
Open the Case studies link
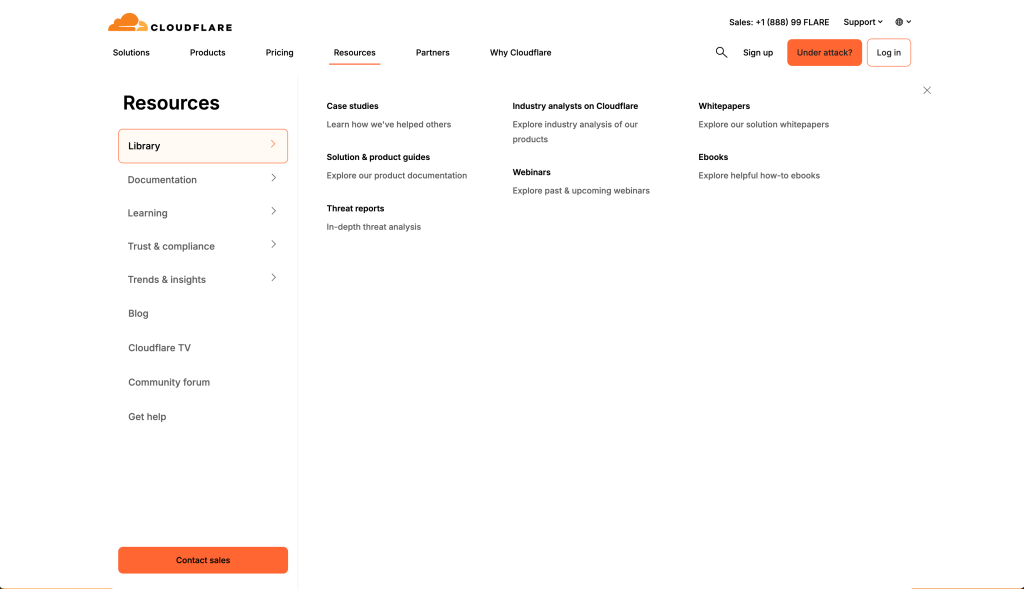(x=352, y=106)
